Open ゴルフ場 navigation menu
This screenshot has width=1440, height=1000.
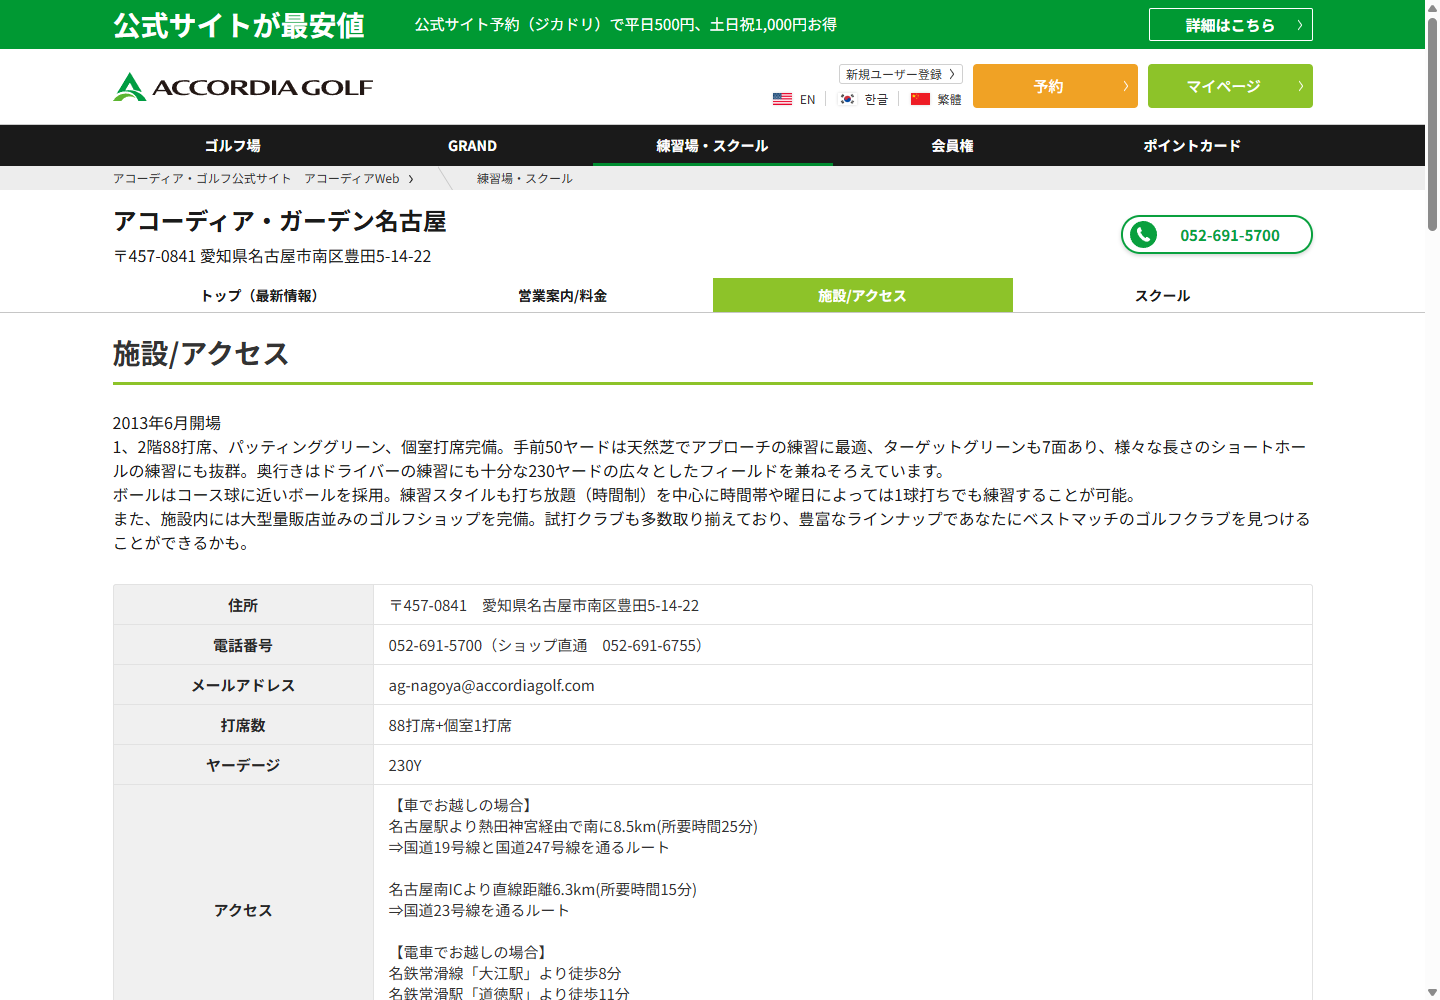[x=232, y=146]
